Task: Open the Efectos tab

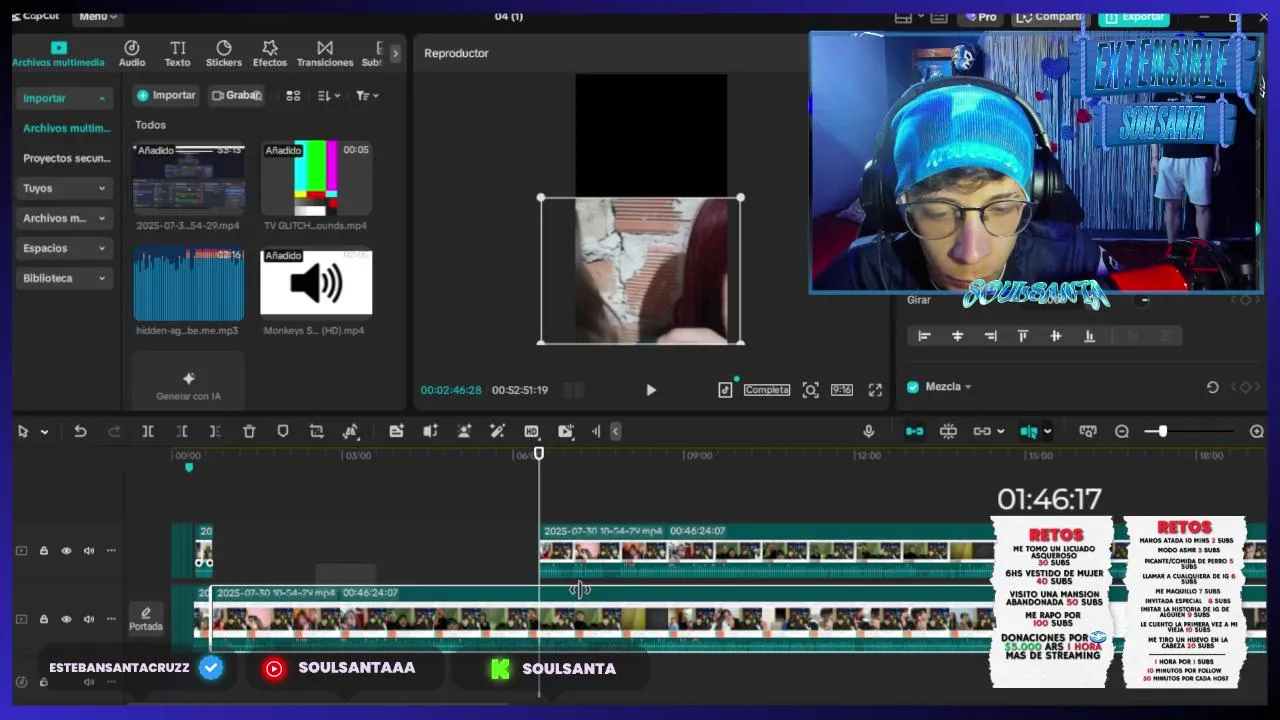Action: (x=269, y=54)
